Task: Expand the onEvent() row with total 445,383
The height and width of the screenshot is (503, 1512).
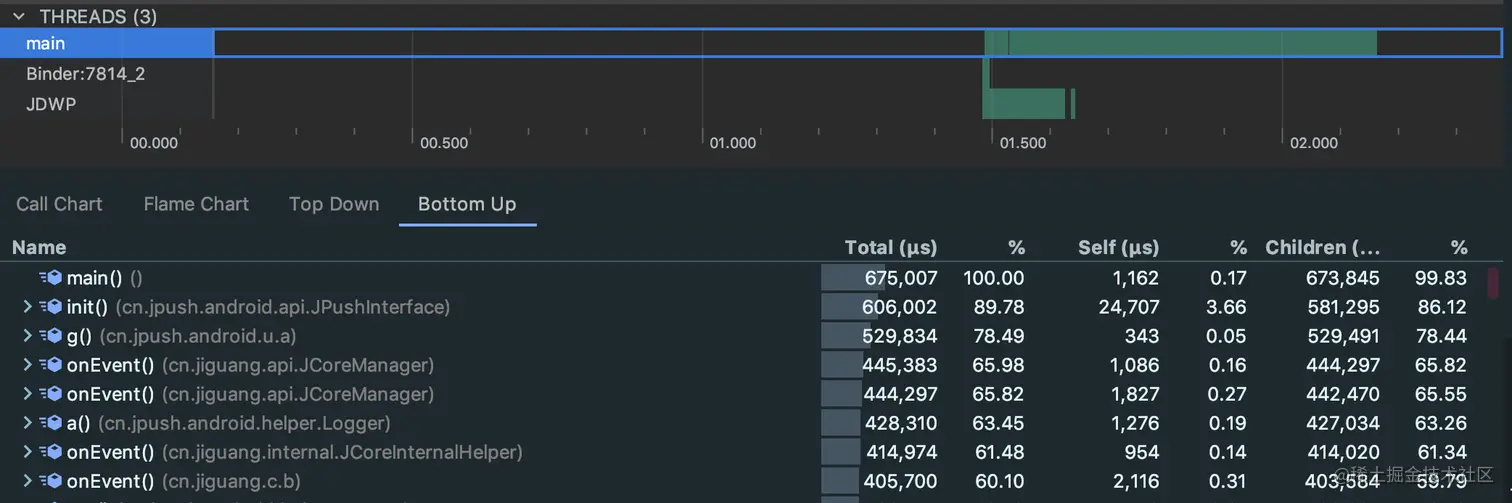Action: point(27,365)
